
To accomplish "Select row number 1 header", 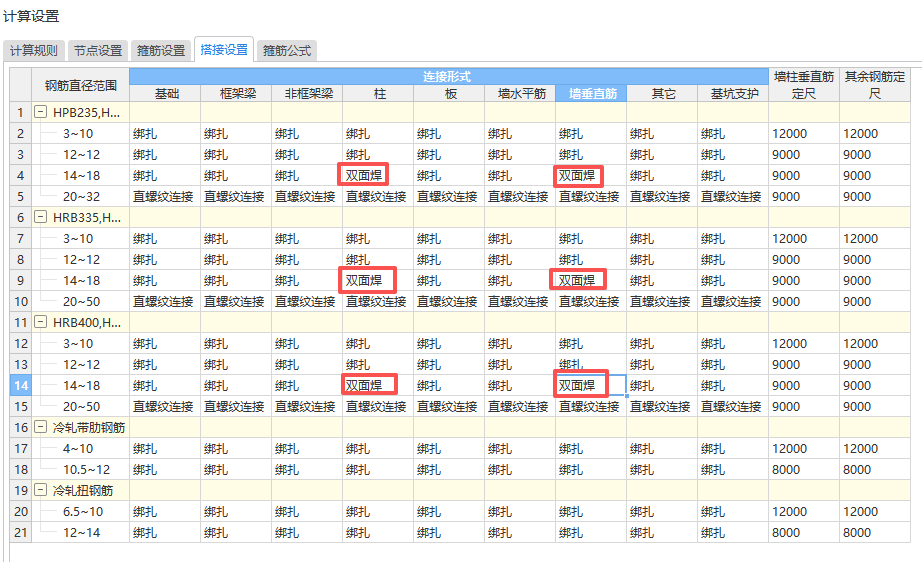I will click(x=21, y=112).
